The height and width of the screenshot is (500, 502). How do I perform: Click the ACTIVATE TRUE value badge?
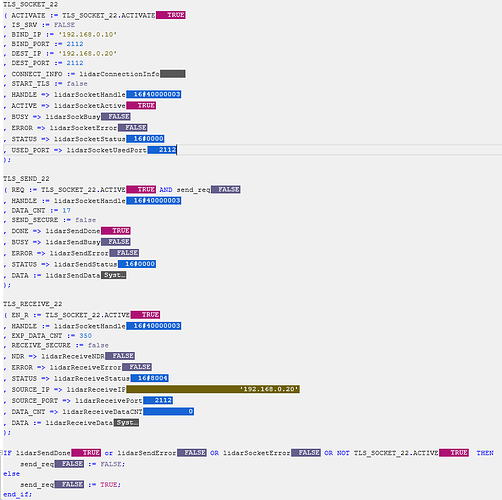(171, 15)
